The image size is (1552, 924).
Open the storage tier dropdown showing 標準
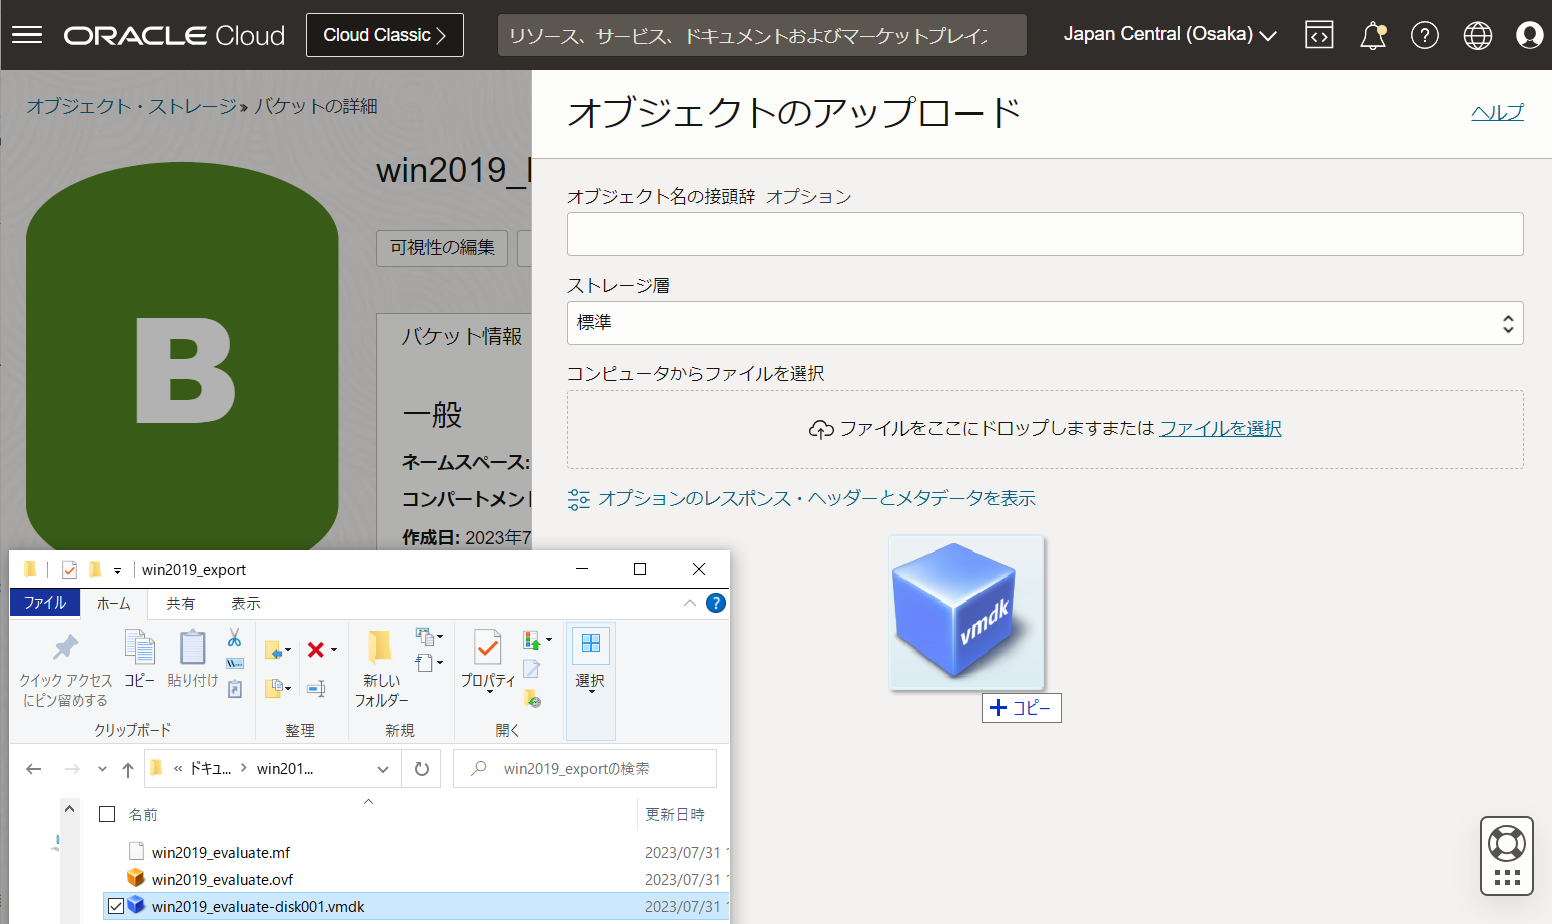1045,323
